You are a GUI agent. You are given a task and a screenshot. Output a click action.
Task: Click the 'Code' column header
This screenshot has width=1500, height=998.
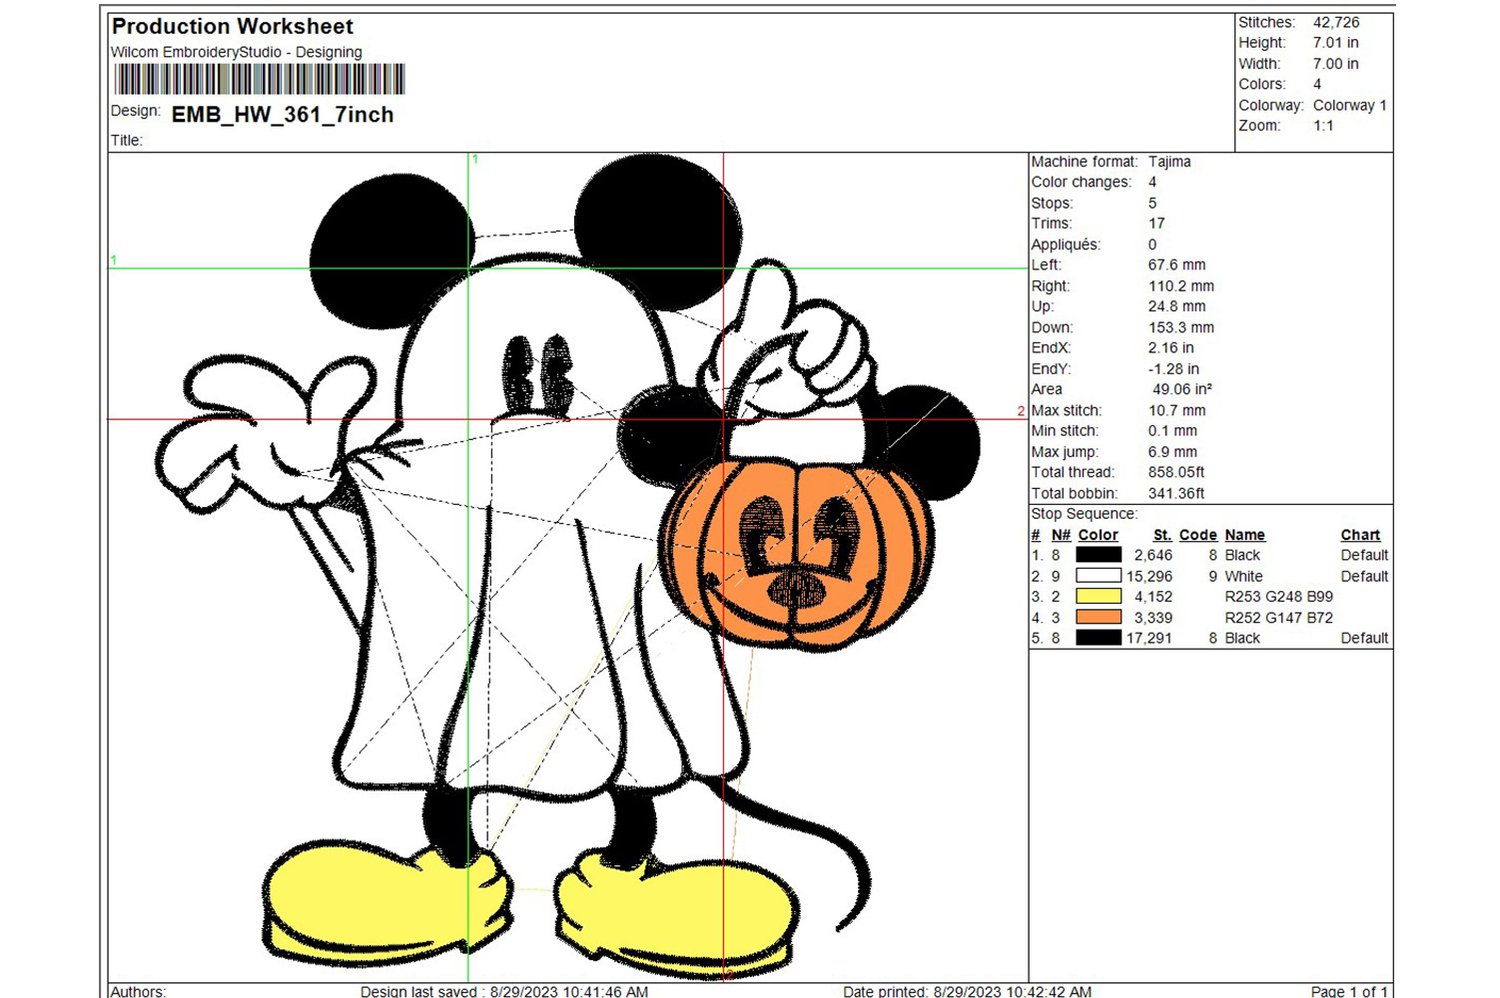tap(1198, 535)
